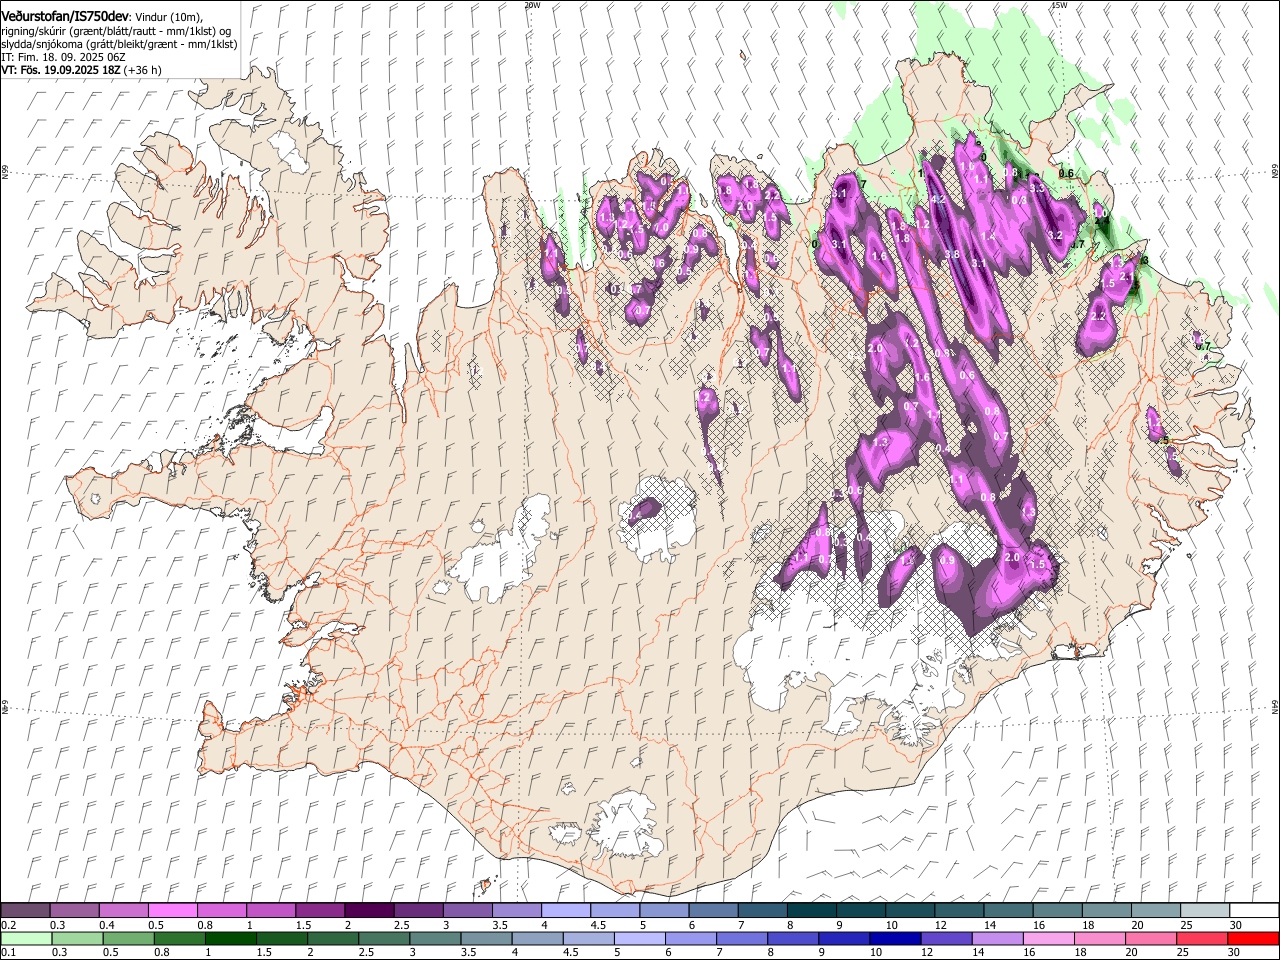1280x960 pixels.
Task: Click the 'VT: Fös. 19.09.2025 18Z (+36 h)' line
Action: pyautogui.click(x=81, y=70)
